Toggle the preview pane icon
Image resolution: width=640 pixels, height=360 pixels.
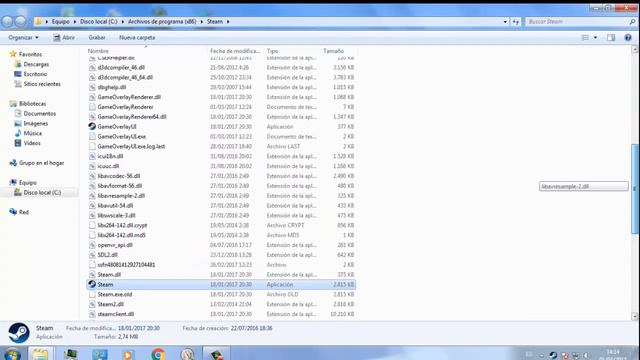[611, 38]
